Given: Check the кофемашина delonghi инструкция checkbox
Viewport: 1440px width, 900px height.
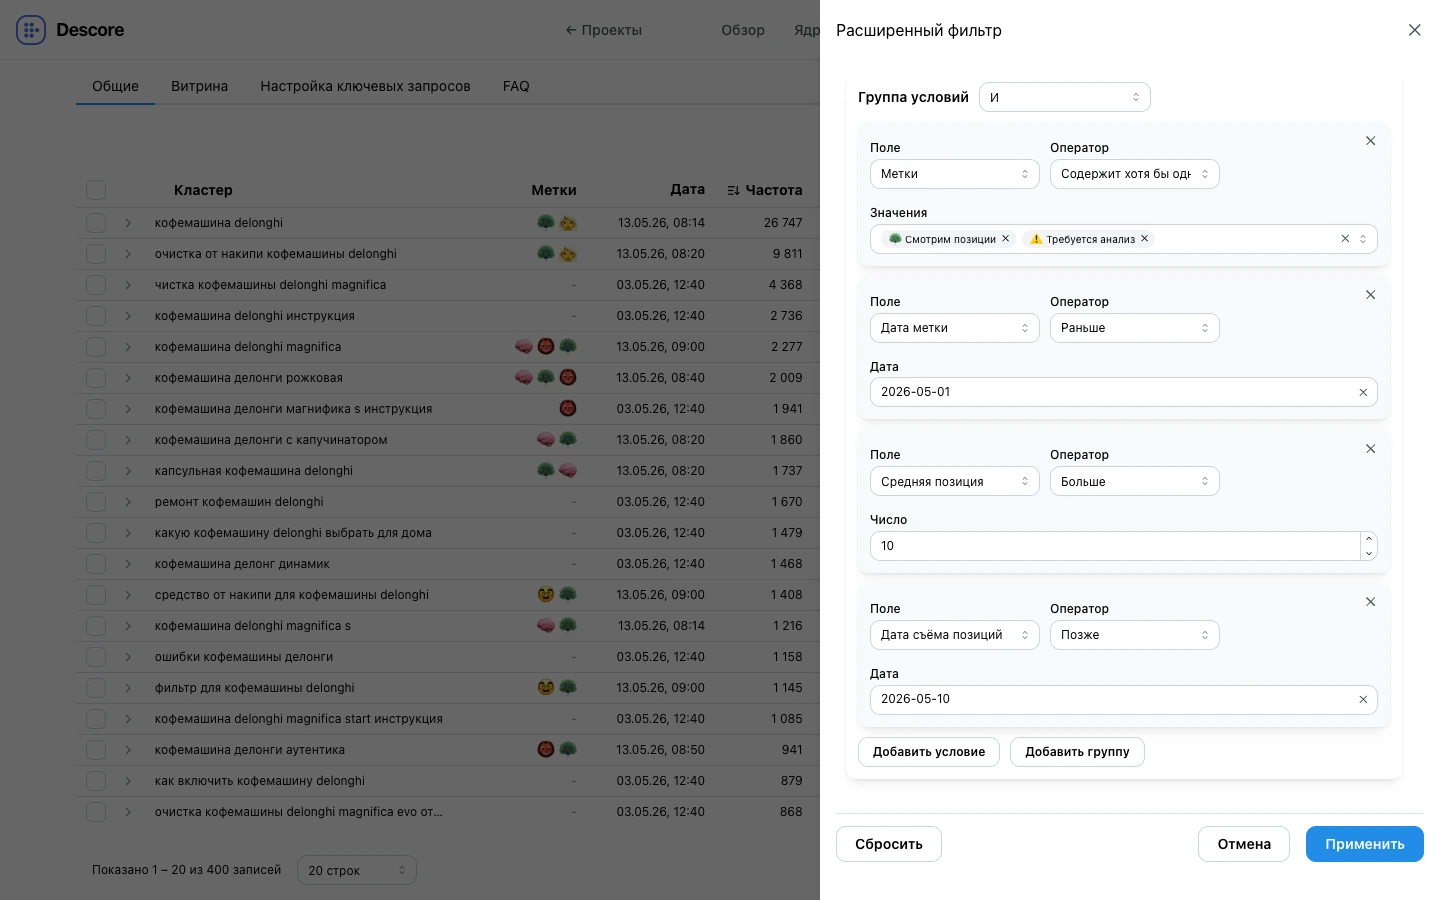Looking at the screenshot, I should pyautogui.click(x=96, y=316).
